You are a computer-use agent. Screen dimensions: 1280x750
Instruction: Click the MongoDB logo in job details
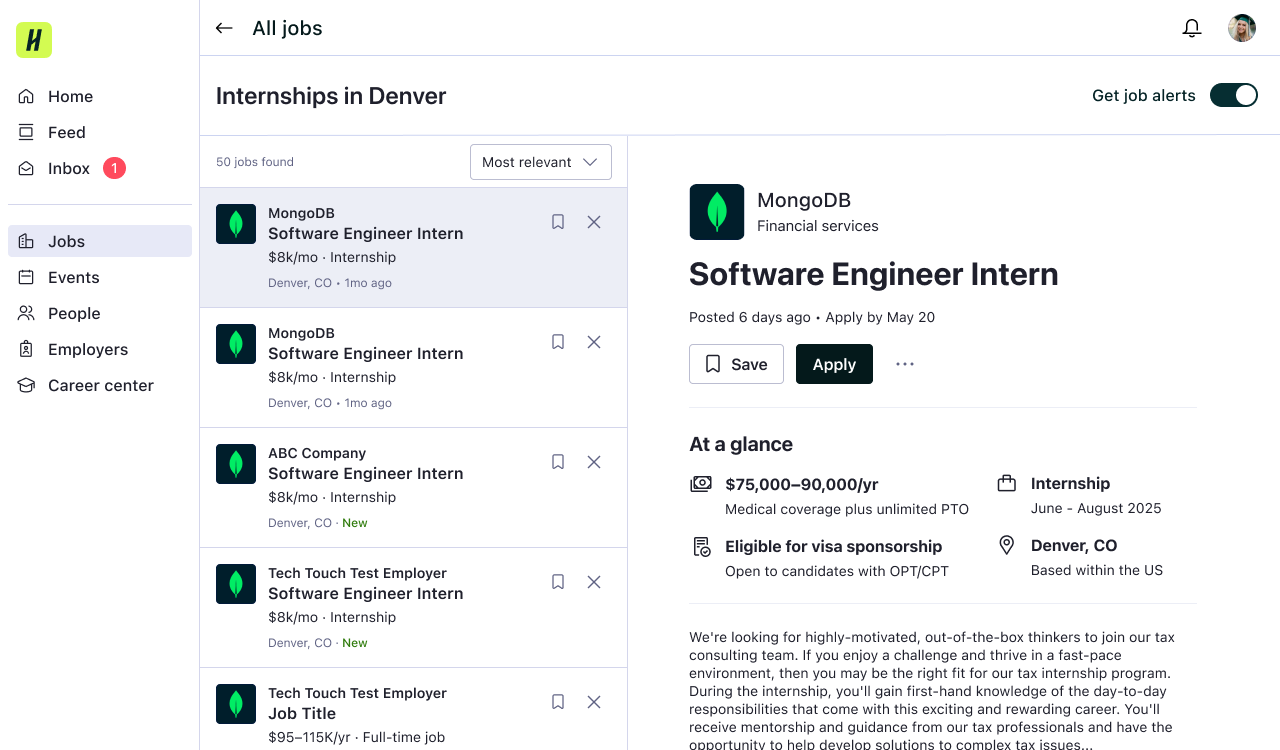click(x=717, y=212)
